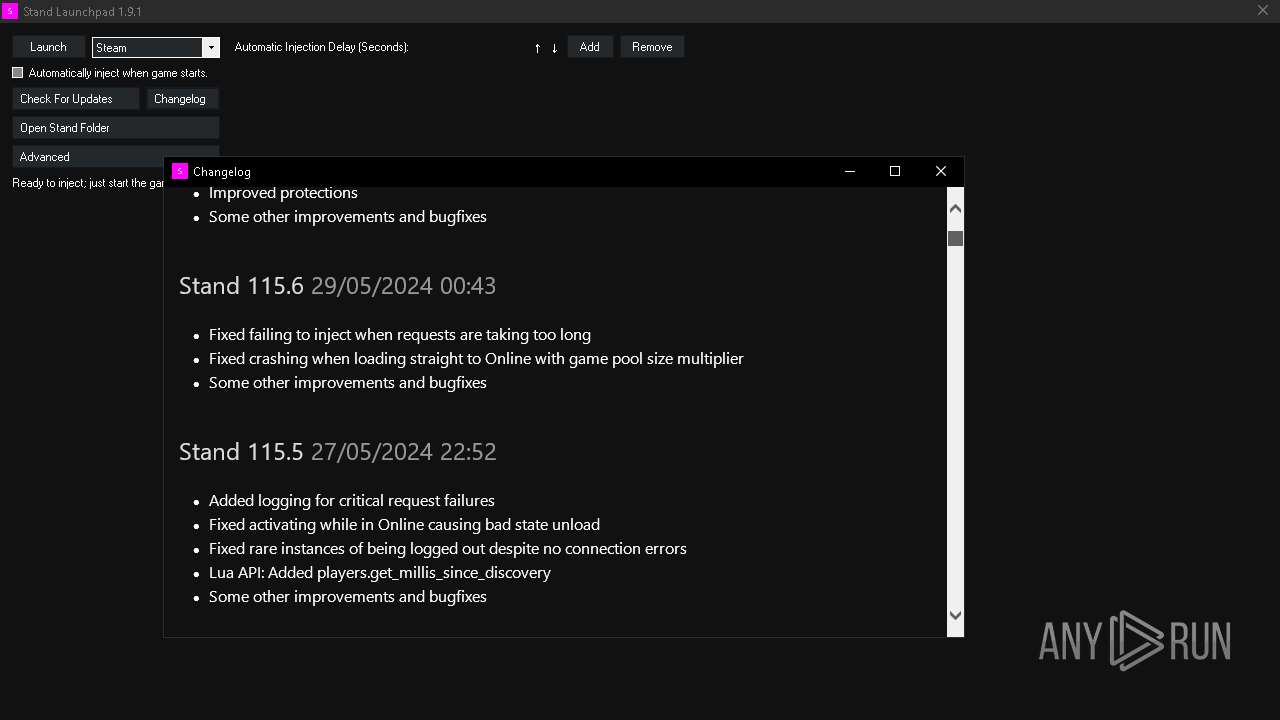Click the changelog scrollbar down arrow

click(x=955, y=616)
